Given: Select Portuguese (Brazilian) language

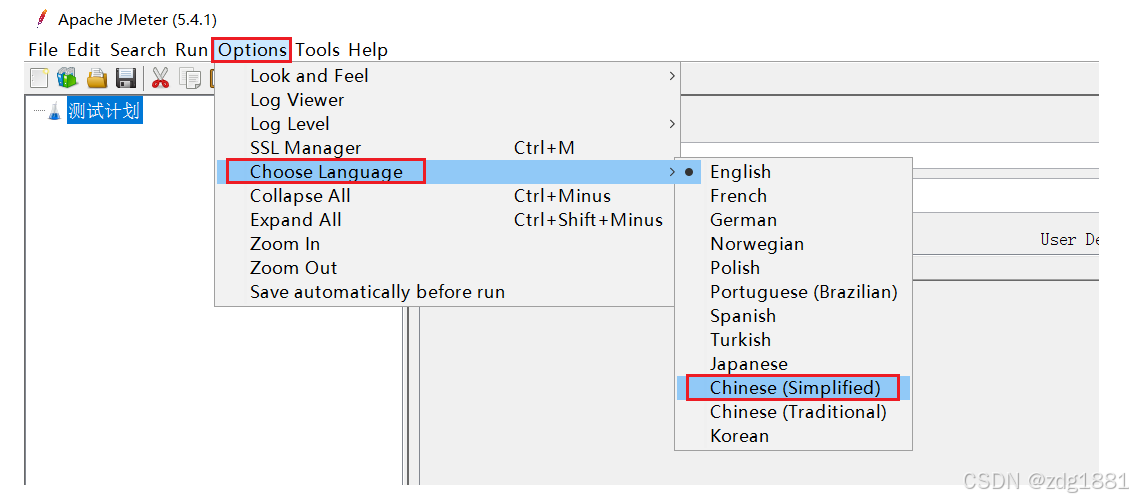Looking at the screenshot, I should click(793, 292).
